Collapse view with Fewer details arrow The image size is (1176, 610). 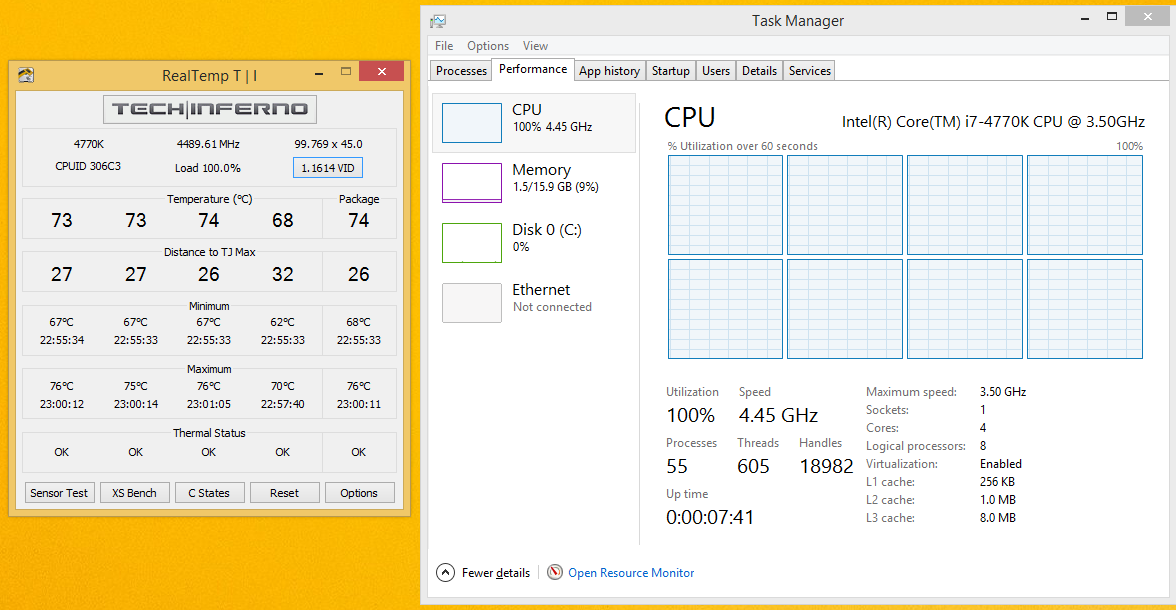446,573
